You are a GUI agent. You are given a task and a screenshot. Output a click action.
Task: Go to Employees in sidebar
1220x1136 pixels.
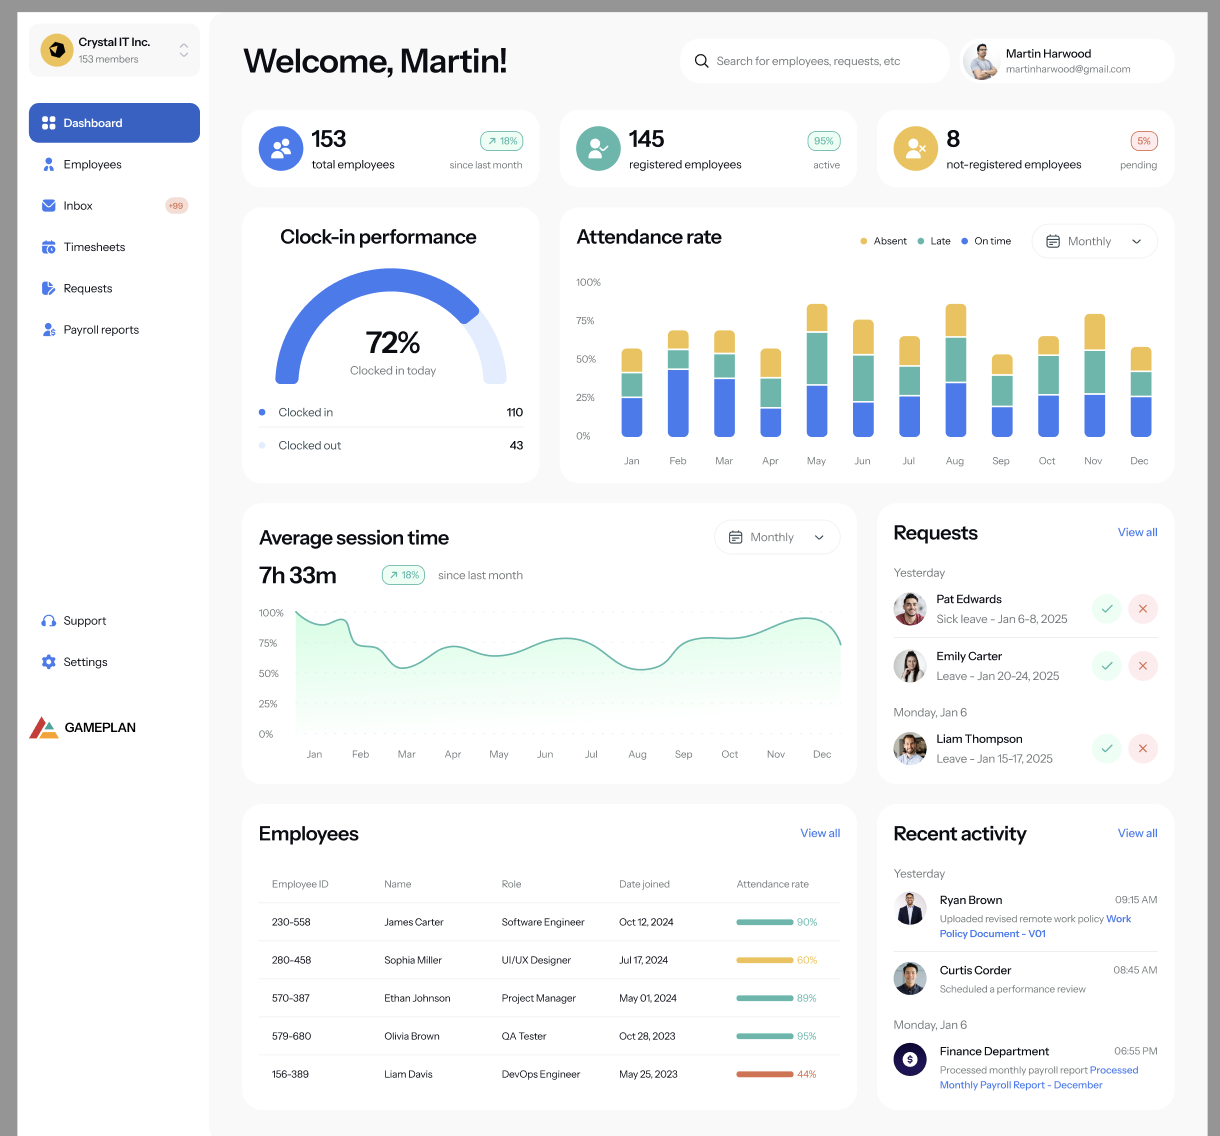tap(114, 164)
